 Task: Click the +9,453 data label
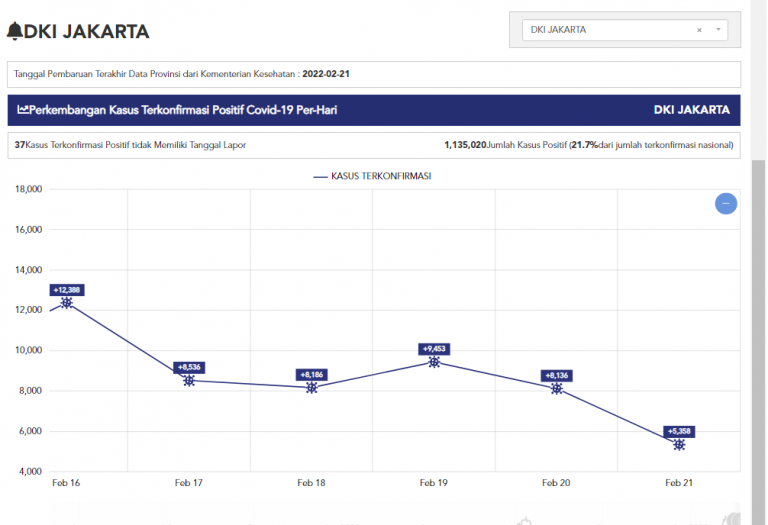click(x=435, y=349)
